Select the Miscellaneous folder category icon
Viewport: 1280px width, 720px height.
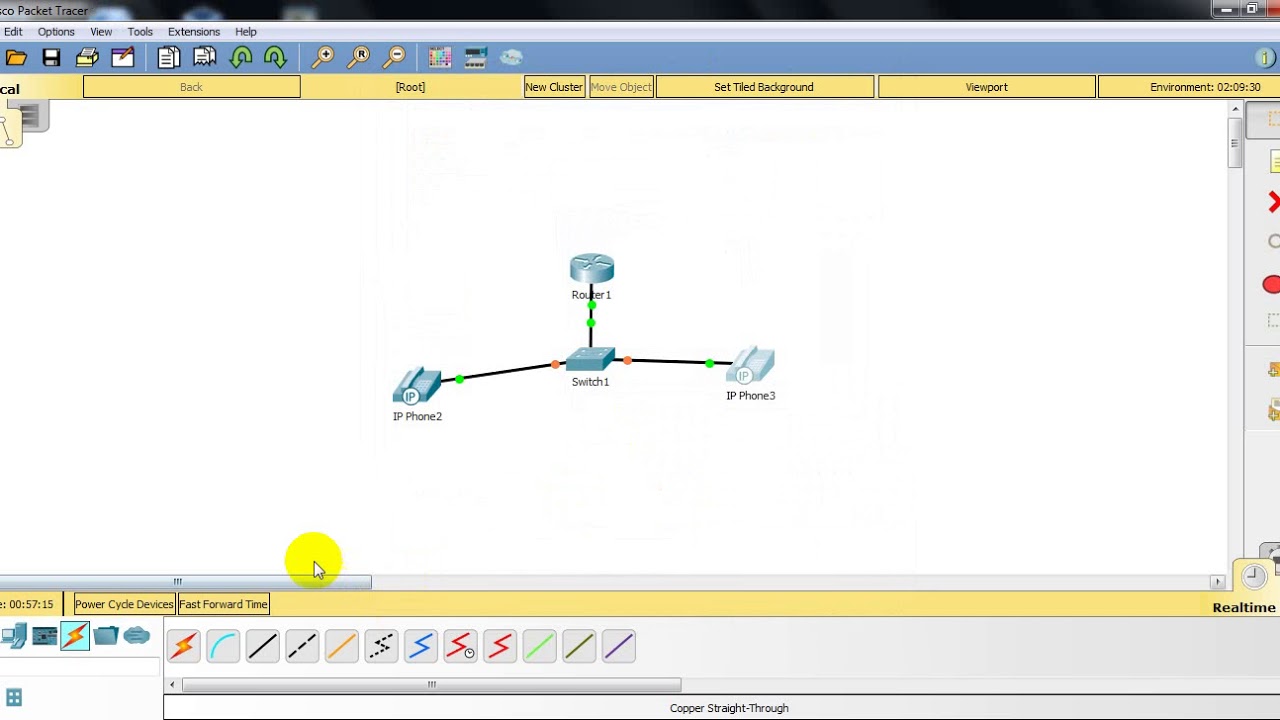click(x=106, y=635)
